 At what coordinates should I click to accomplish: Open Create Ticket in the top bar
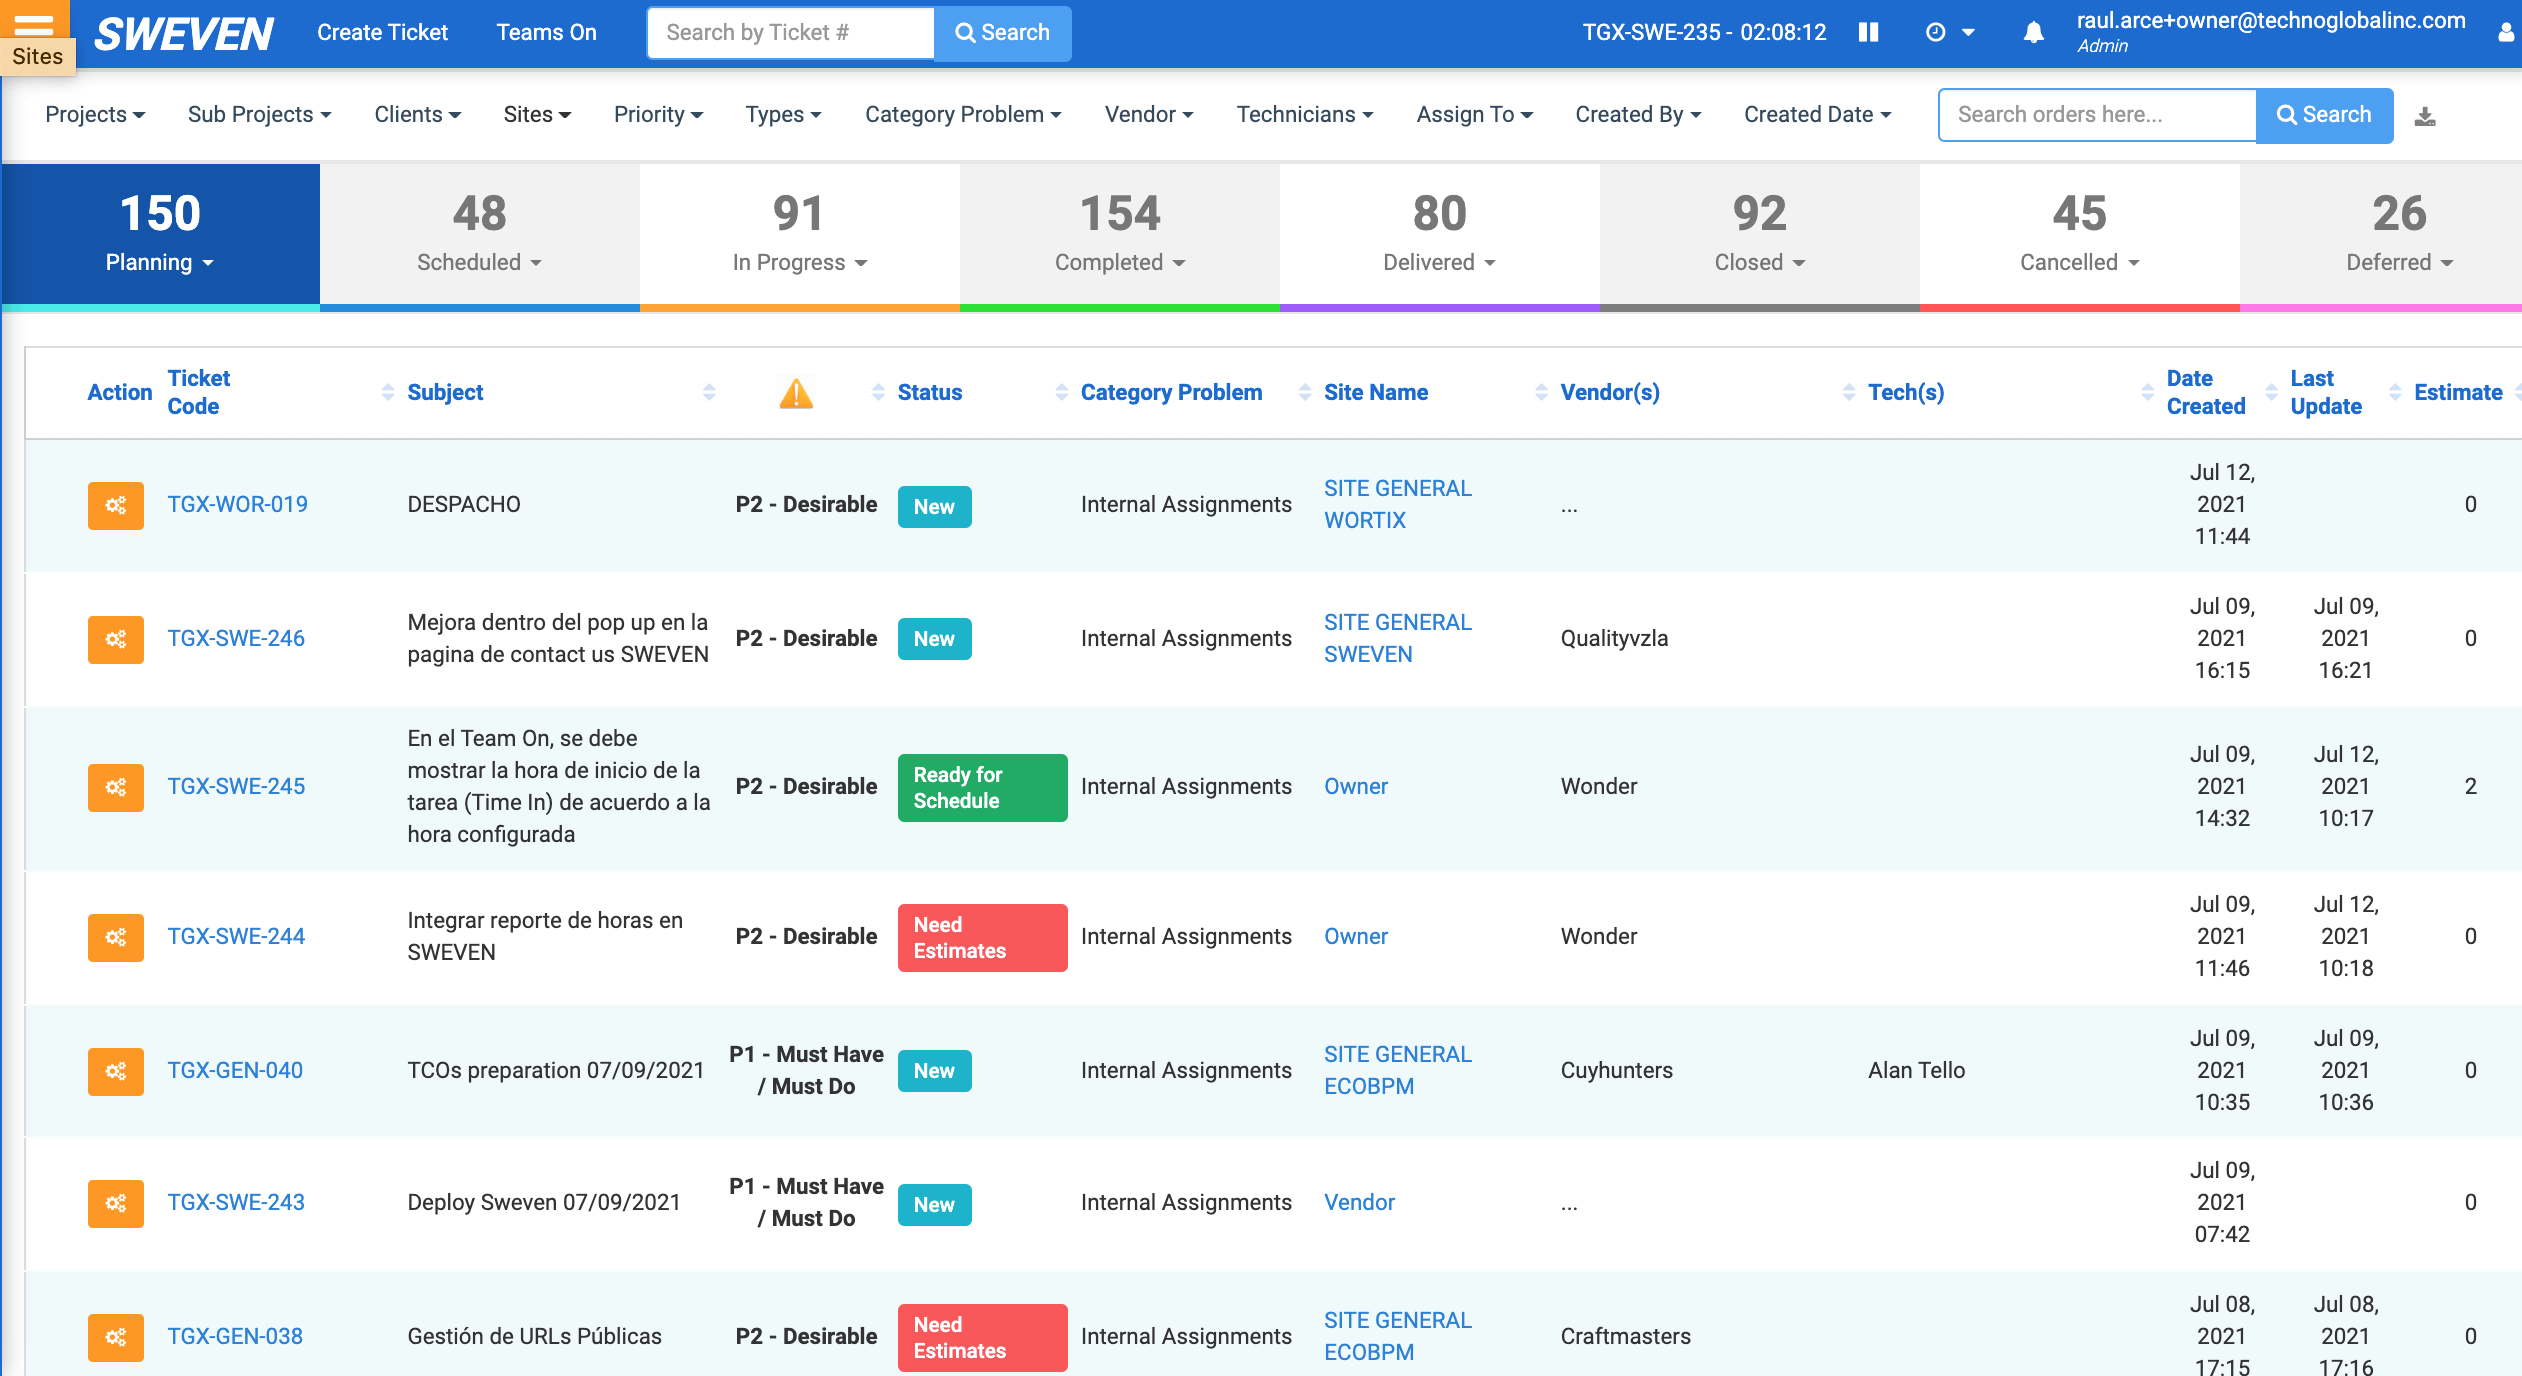coord(382,33)
